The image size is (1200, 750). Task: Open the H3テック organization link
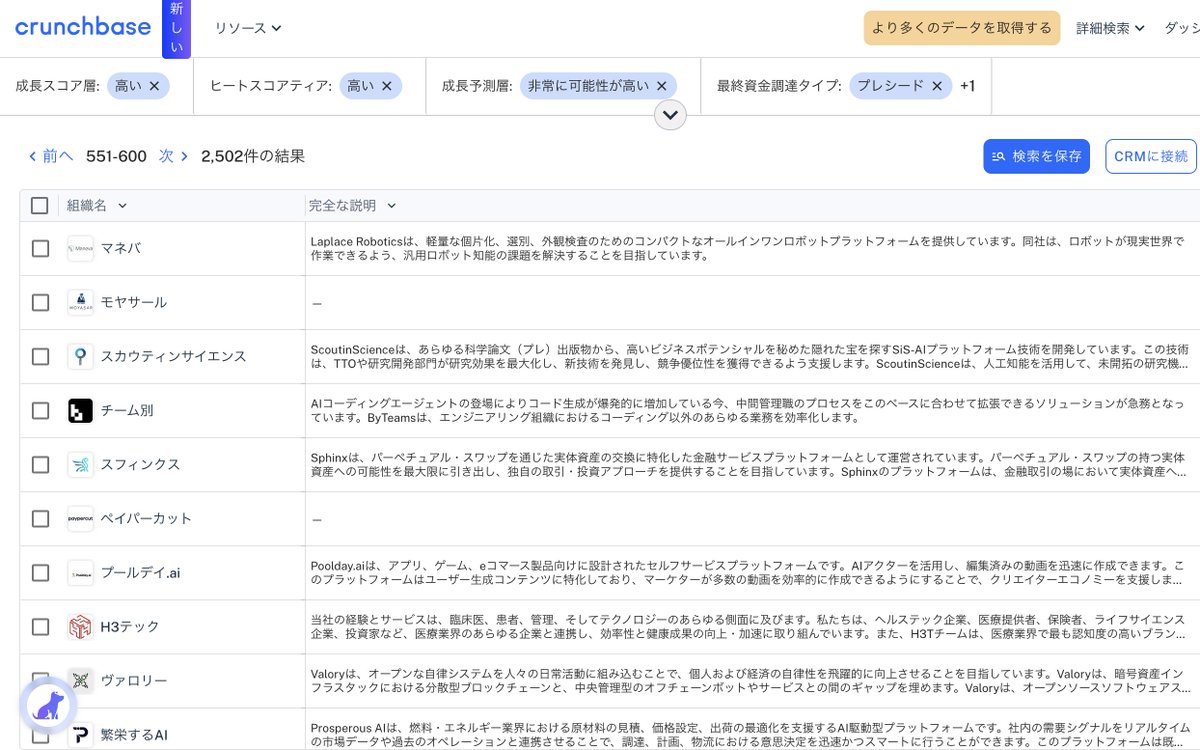click(130, 626)
